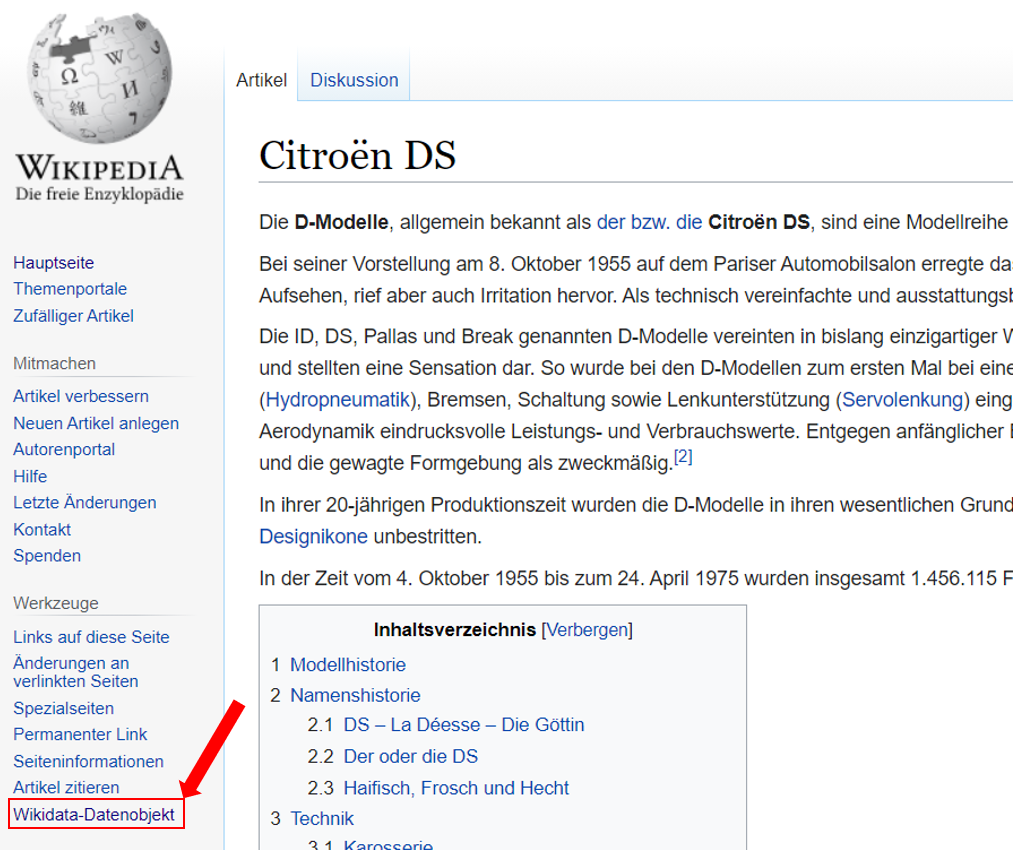Open Spezialseiten link
This screenshot has width=1013, height=850.
tap(63, 708)
